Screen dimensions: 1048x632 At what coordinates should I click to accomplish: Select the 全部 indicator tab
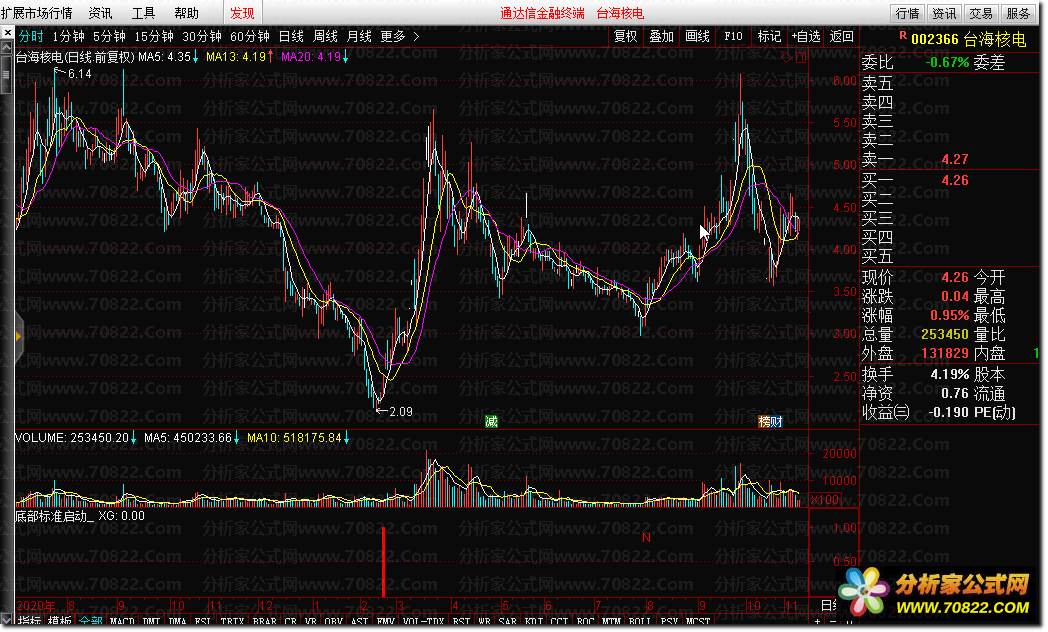tap(90, 621)
